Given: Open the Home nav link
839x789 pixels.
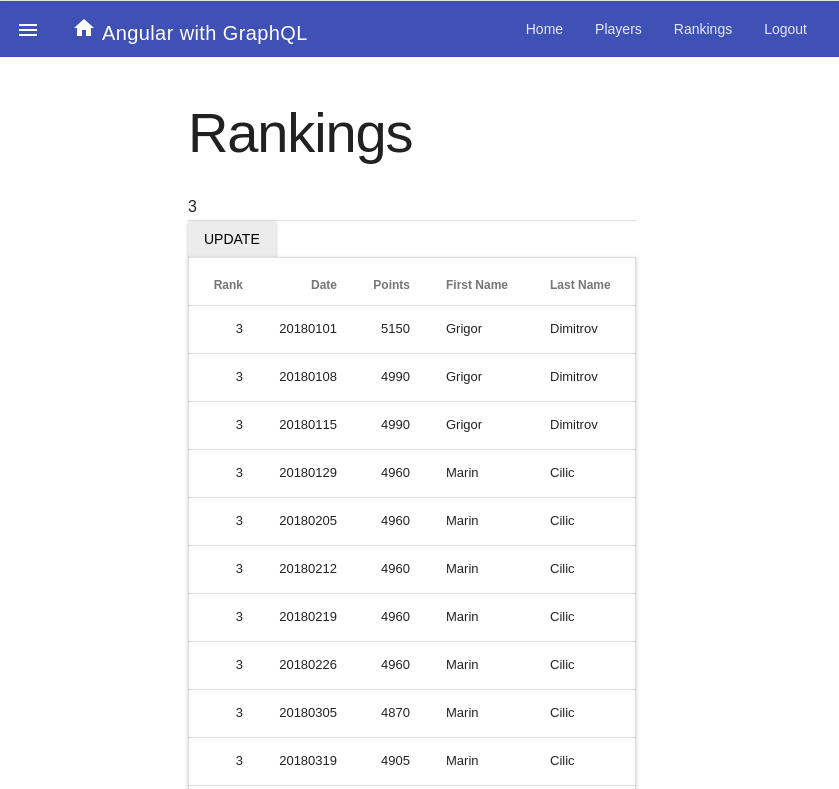Looking at the screenshot, I should (544, 29).
